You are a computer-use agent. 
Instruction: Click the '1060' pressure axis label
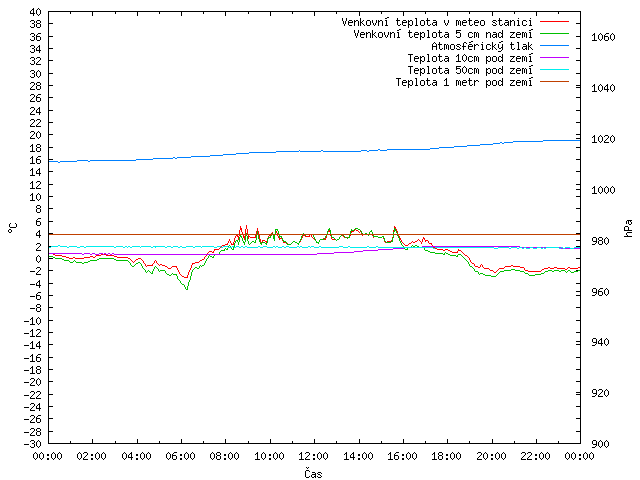click(603, 38)
